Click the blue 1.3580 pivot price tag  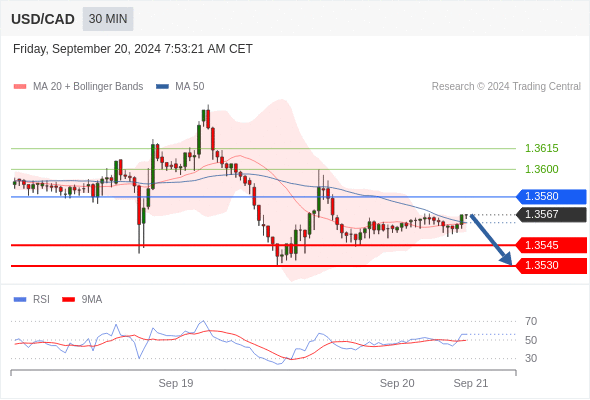(x=551, y=196)
